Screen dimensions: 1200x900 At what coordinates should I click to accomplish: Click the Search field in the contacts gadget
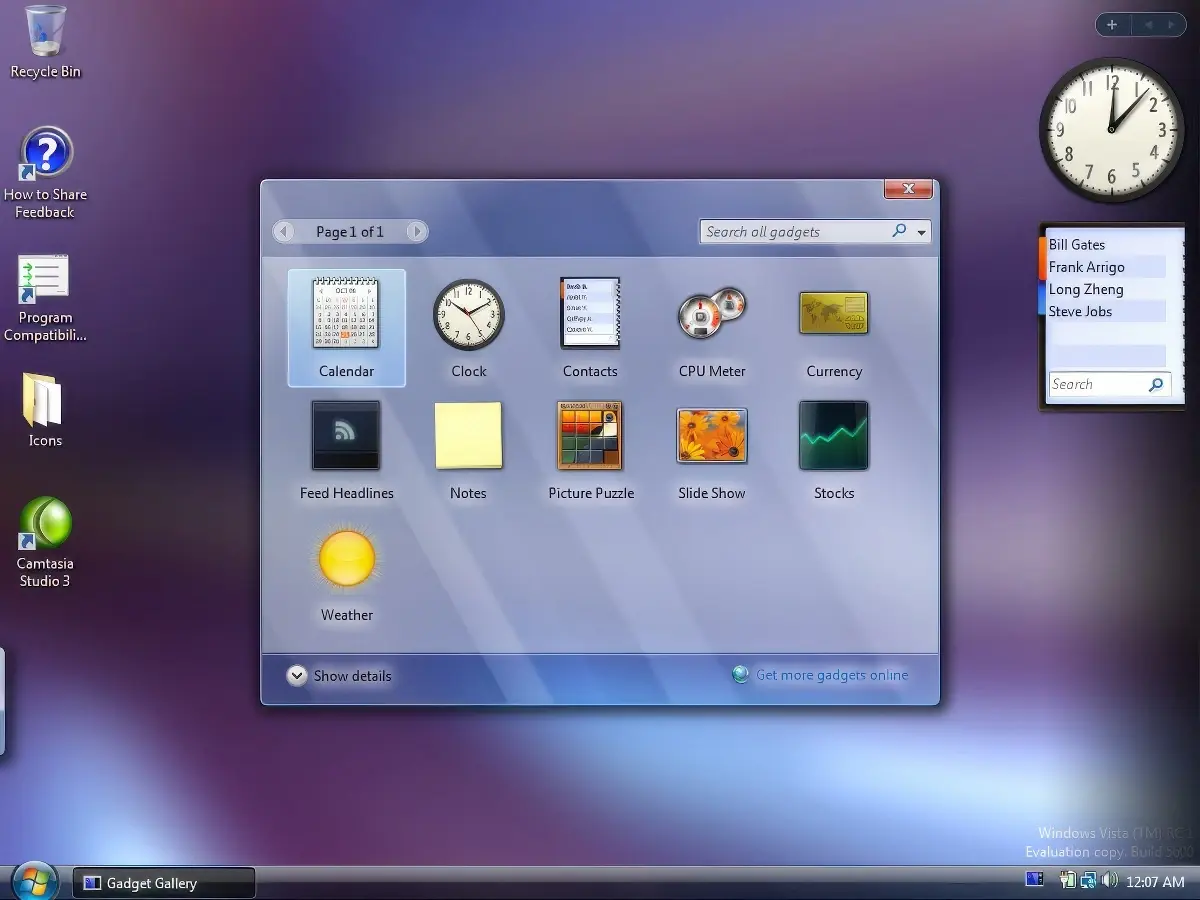pyautogui.click(x=1100, y=384)
